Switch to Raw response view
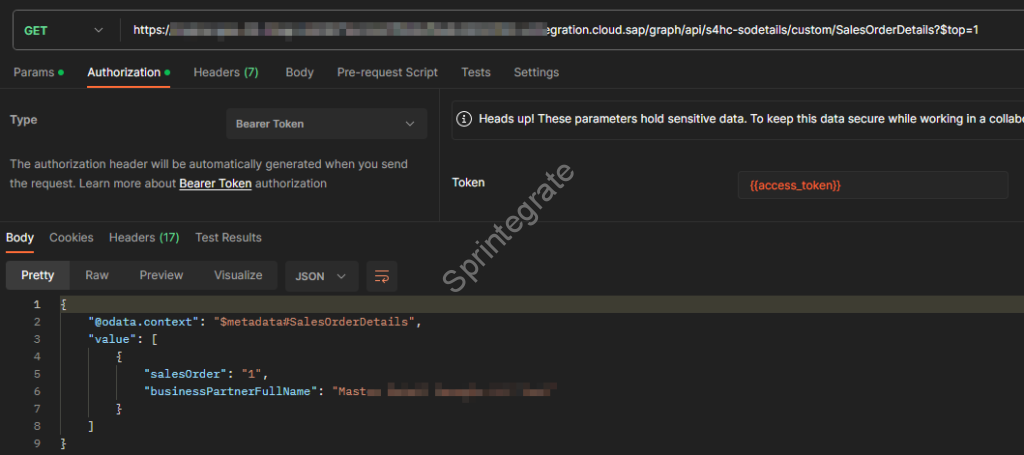Screen dimensions: 1024x455 coord(97,275)
